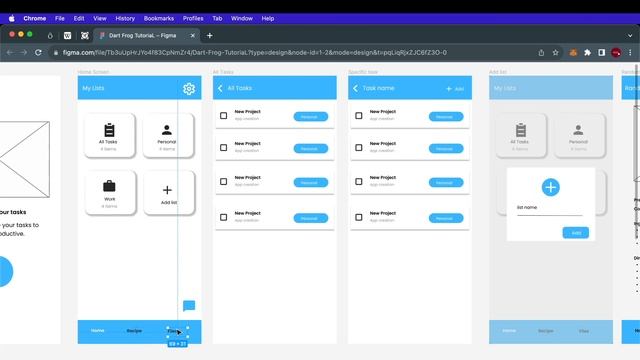
Task: Check second New Project checkbox in All Tasks frame
Action: [x=223, y=147]
